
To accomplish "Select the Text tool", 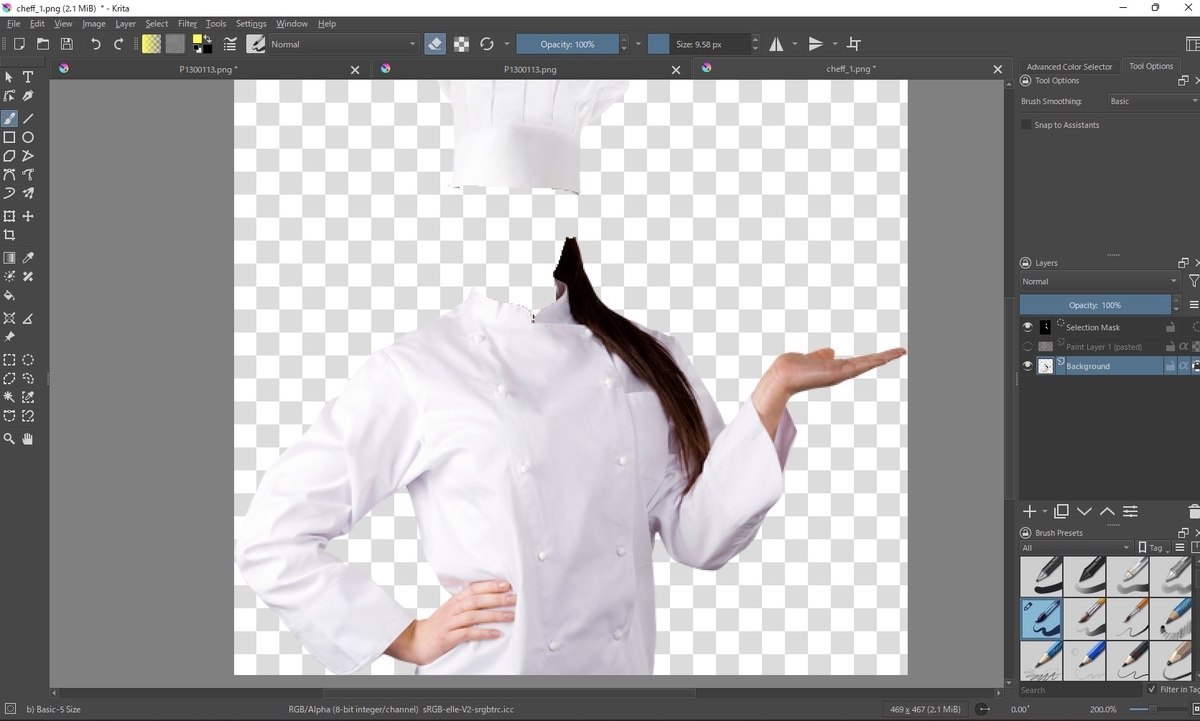I will point(28,77).
